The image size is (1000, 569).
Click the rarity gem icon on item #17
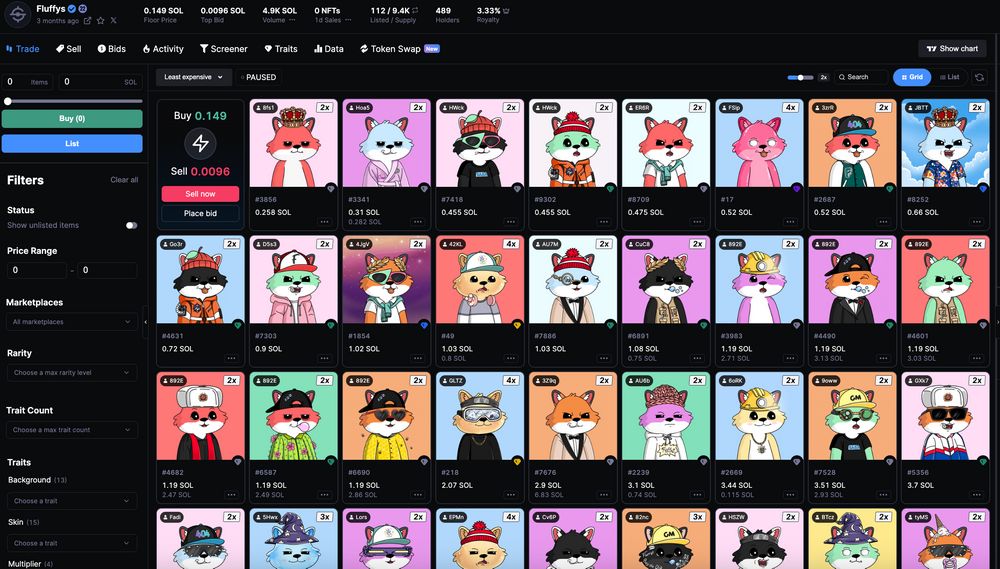797,188
